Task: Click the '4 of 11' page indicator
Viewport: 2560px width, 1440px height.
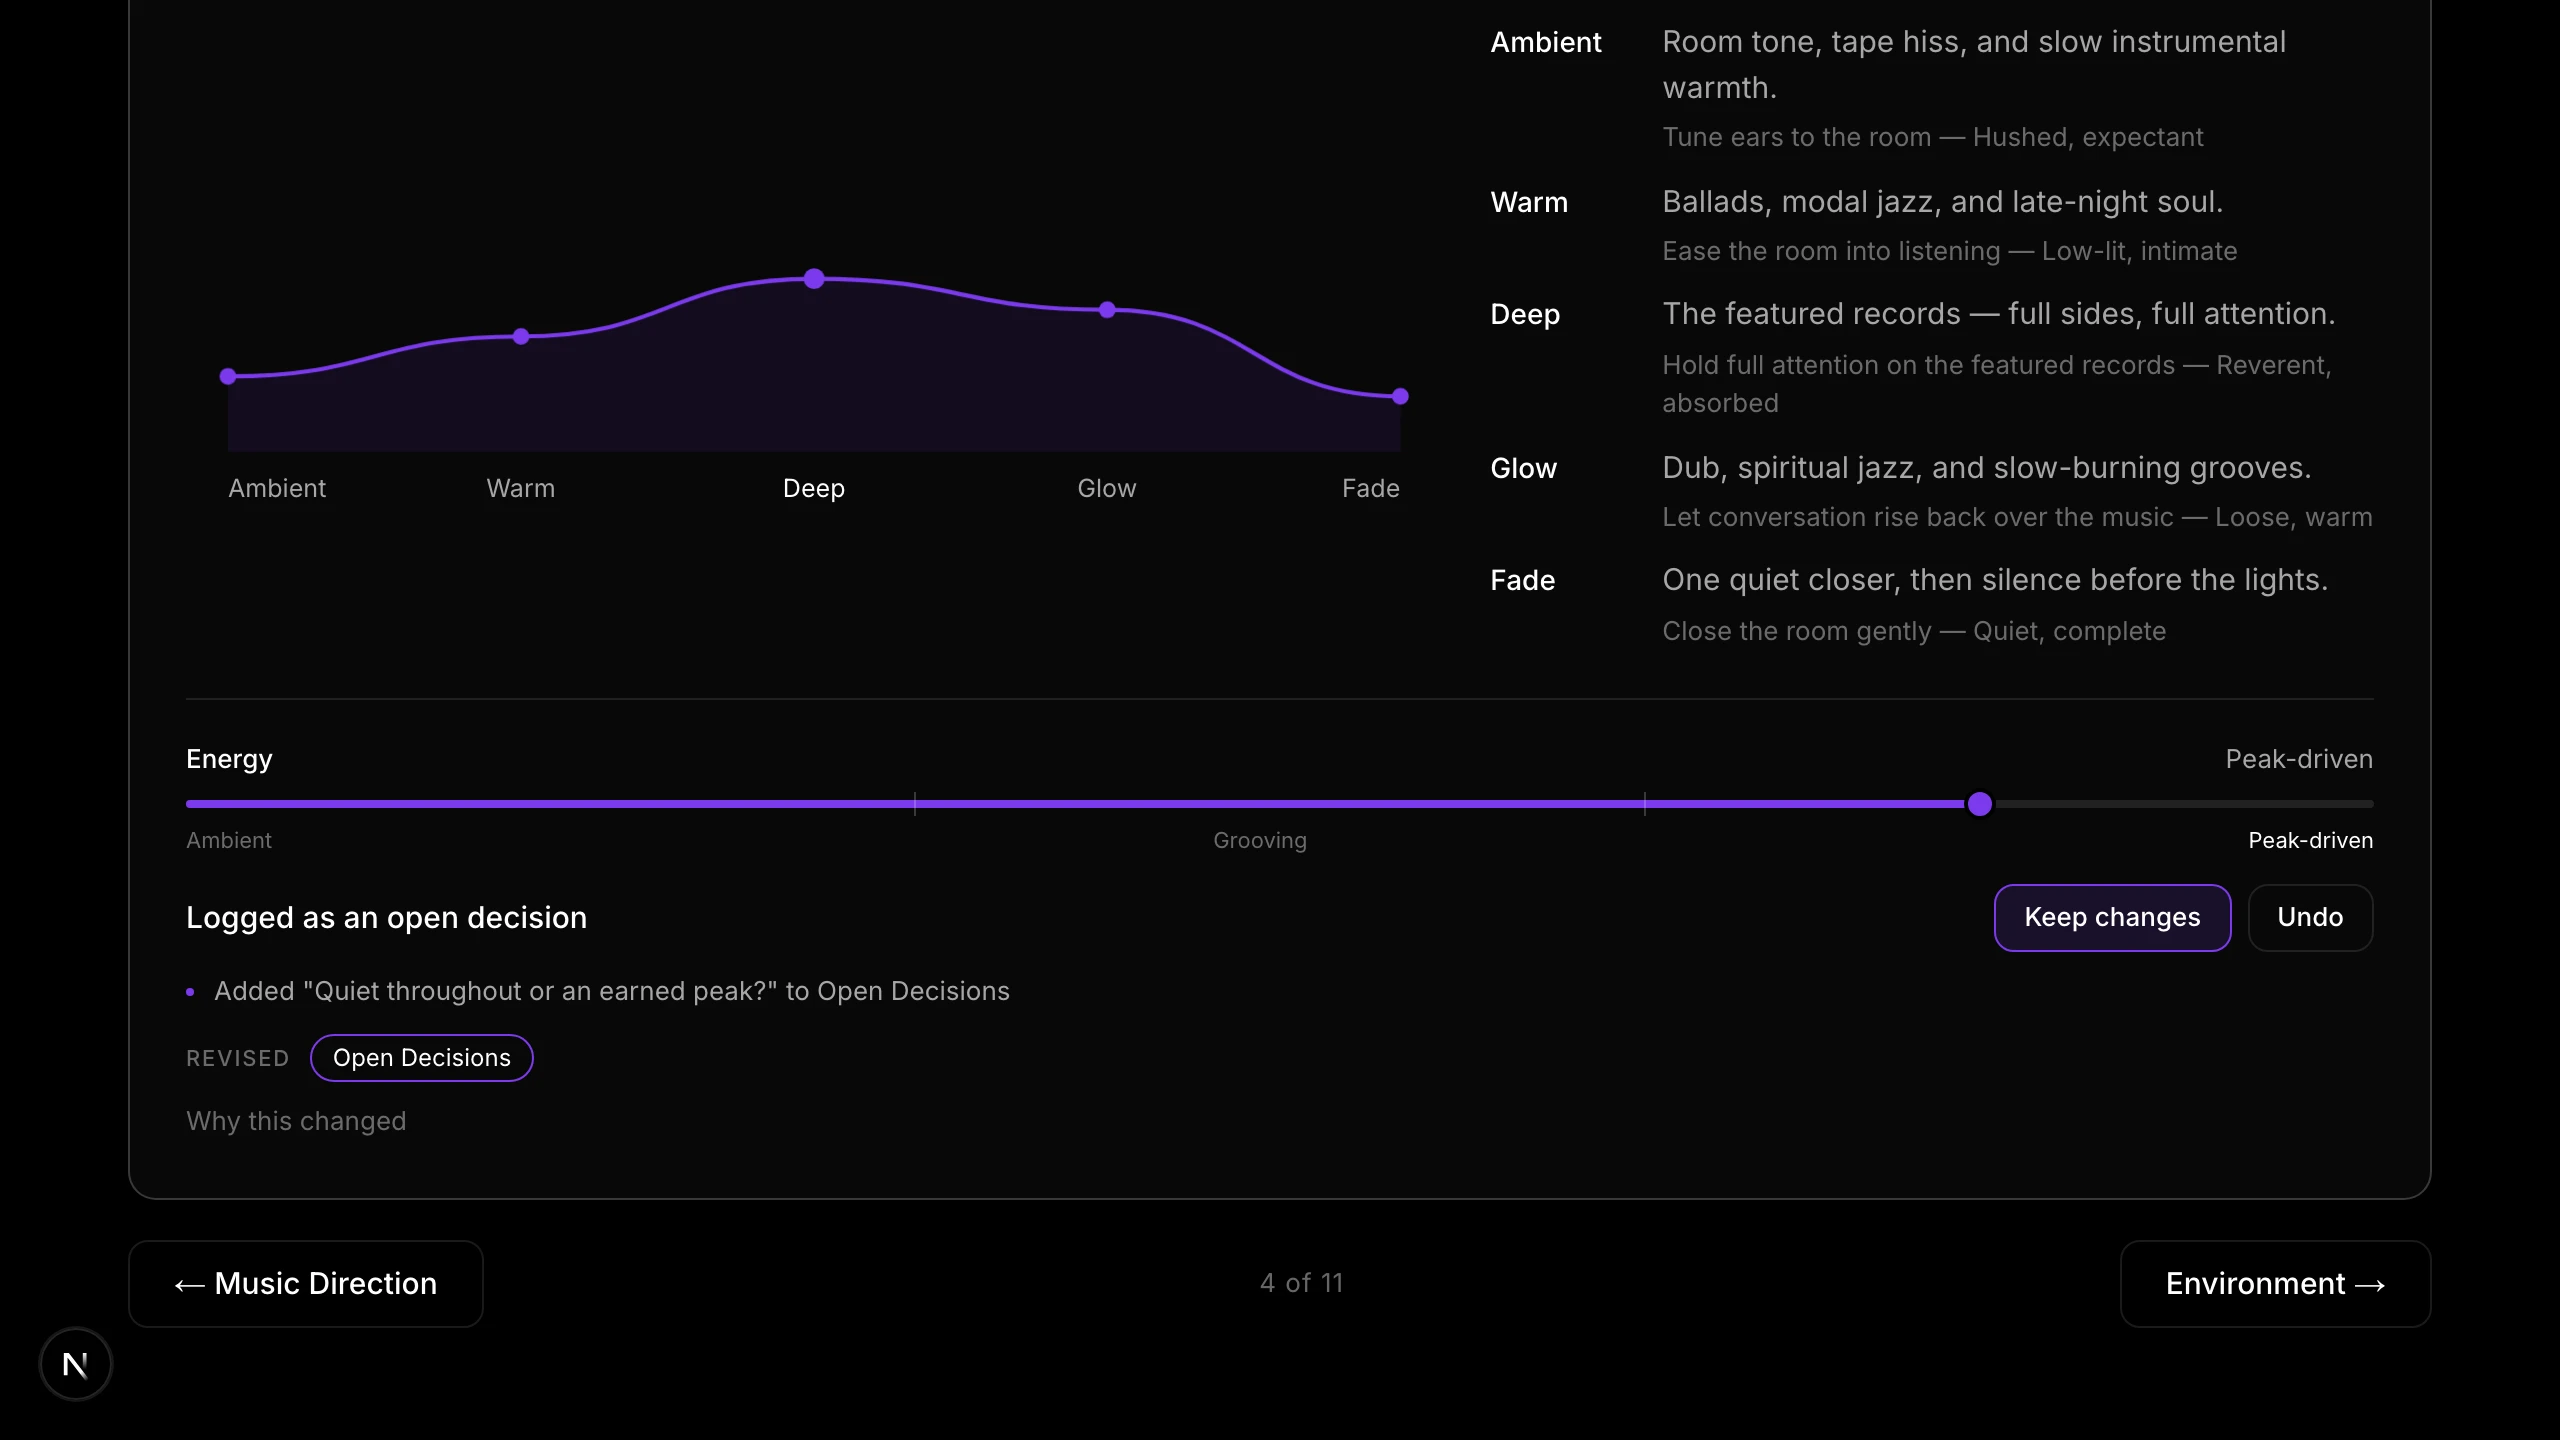Action: [x=1301, y=1283]
